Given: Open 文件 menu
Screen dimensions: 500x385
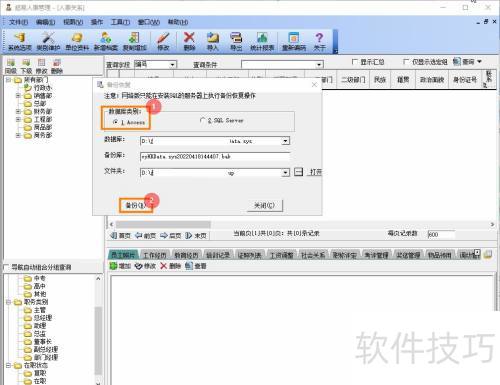Looking at the screenshot, I should pyautogui.click(x=19, y=22).
